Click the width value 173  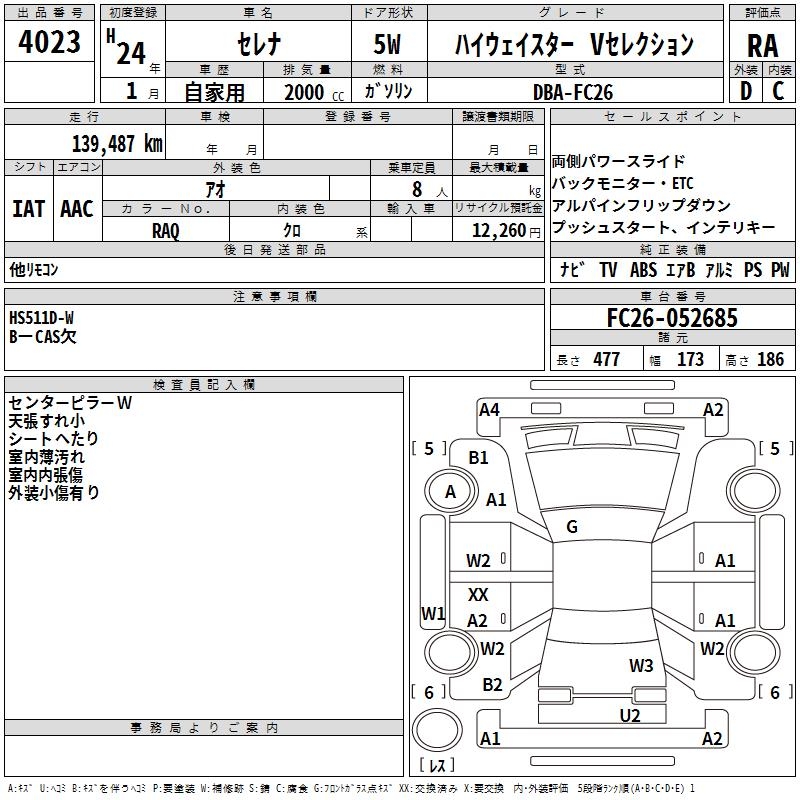tap(690, 359)
